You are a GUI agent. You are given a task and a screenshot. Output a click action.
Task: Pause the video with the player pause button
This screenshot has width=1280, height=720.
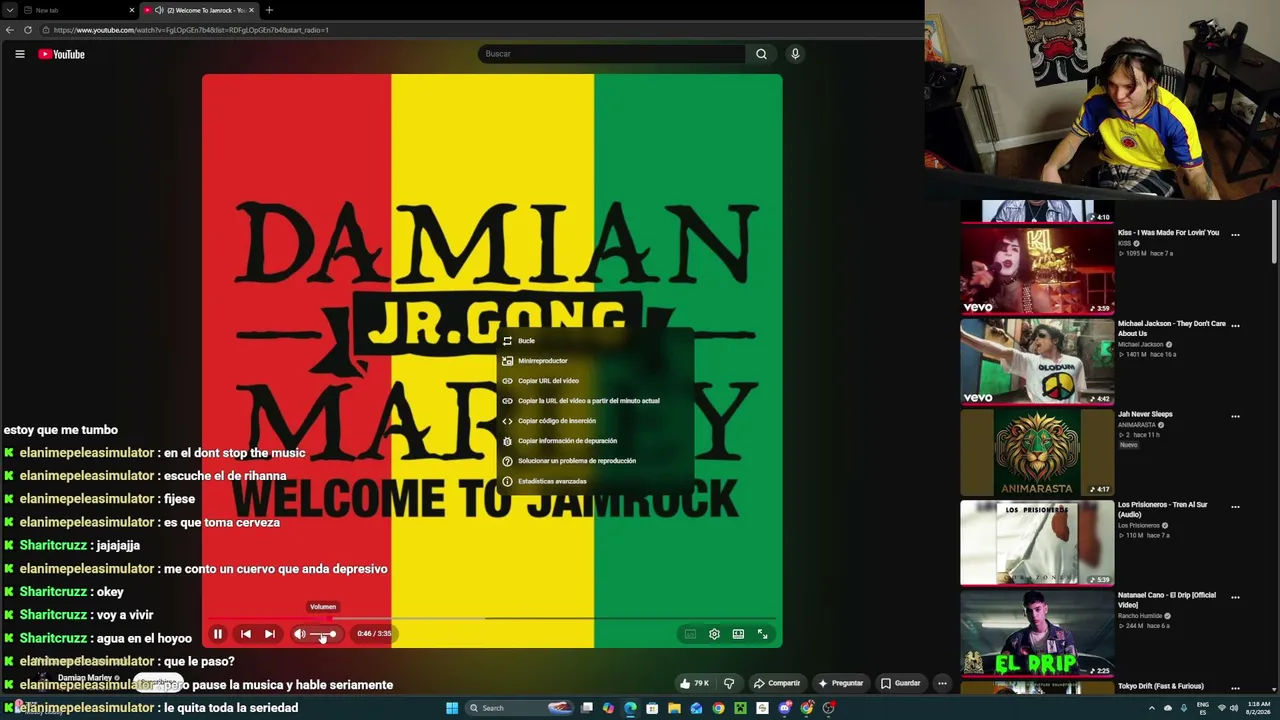click(218, 634)
